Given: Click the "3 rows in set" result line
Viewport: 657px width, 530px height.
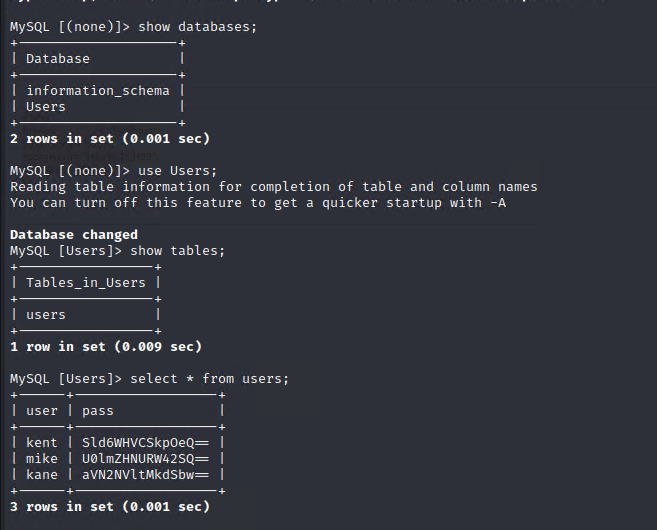Looking at the screenshot, I should click(110, 507).
